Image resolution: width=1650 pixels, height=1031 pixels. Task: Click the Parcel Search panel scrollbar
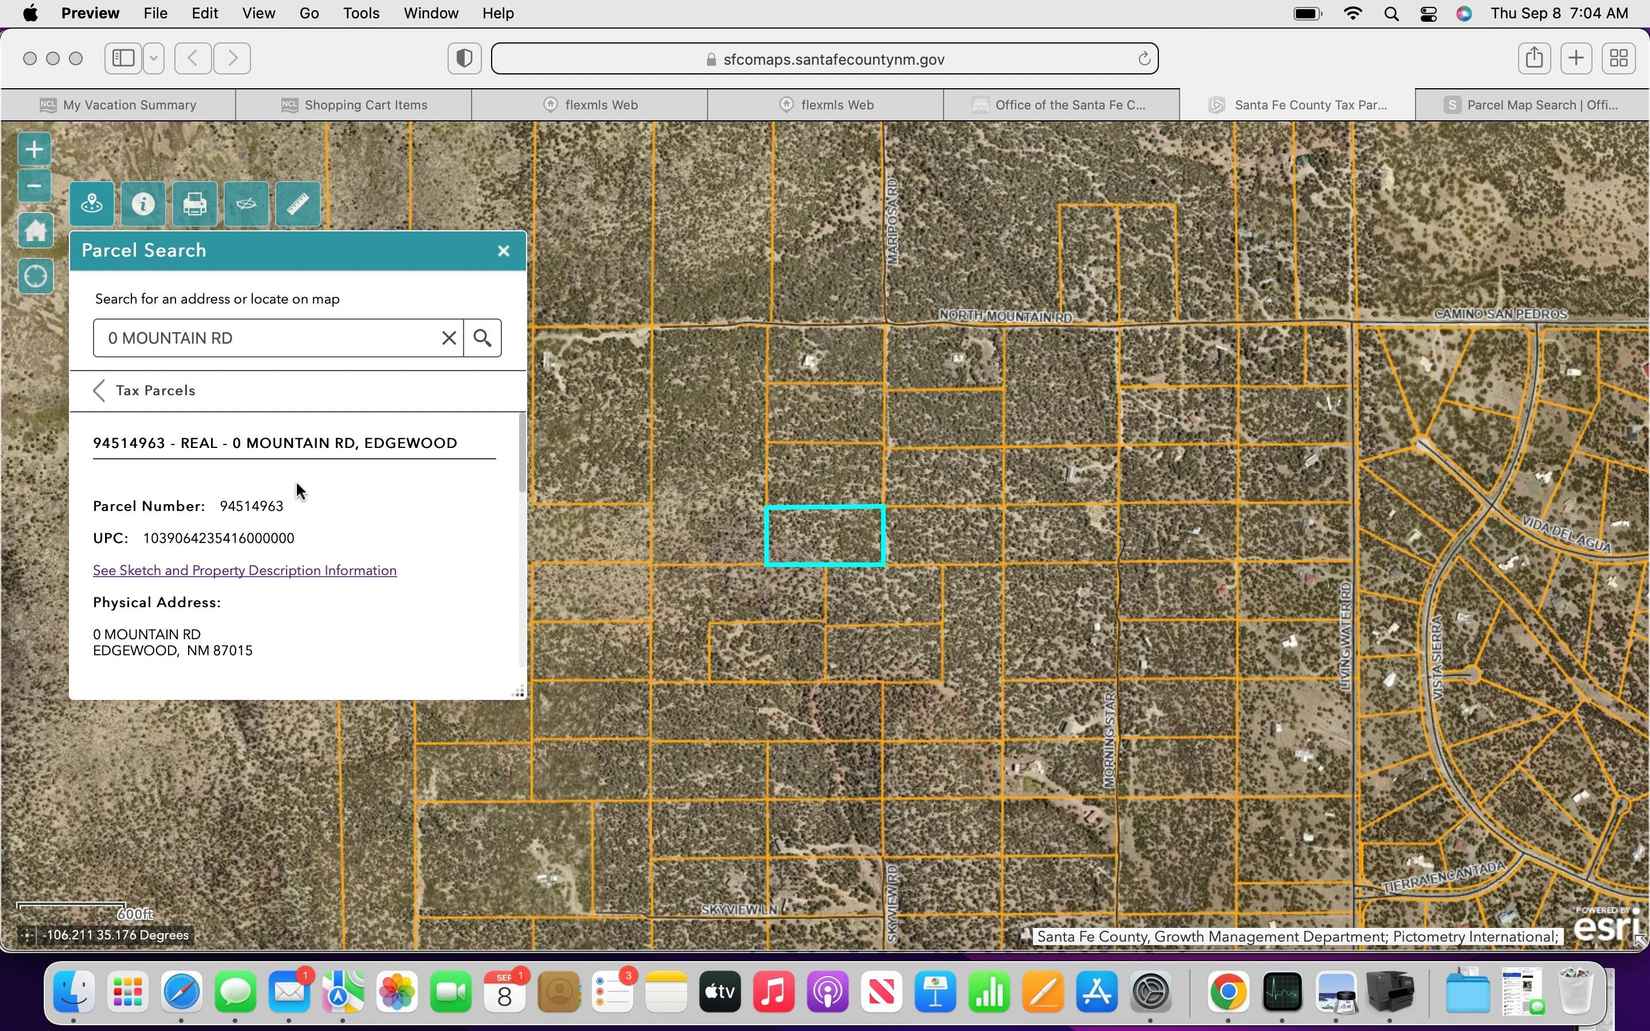click(x=521, y=452)
